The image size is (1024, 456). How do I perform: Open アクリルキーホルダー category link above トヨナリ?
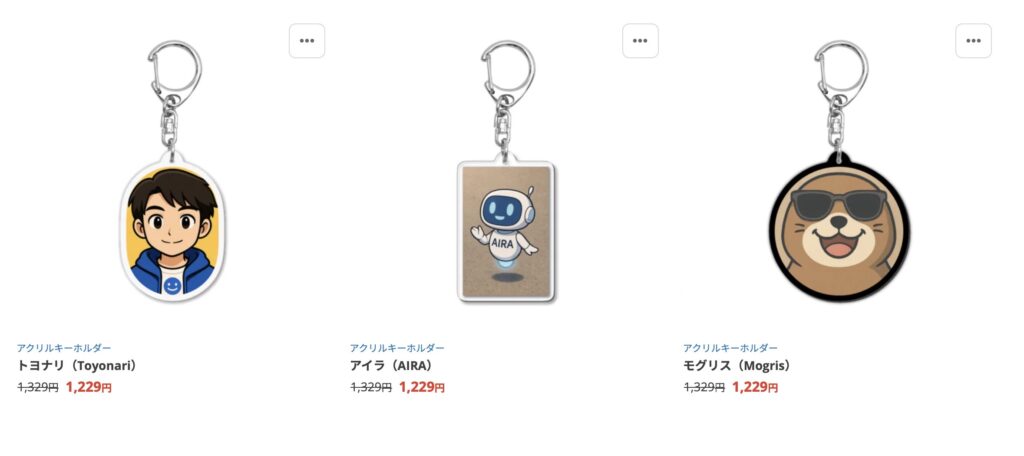tap(64, 348)
